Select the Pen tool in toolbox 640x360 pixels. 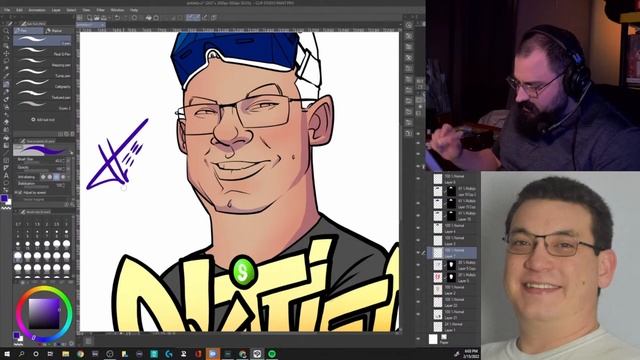pos(6,84)
